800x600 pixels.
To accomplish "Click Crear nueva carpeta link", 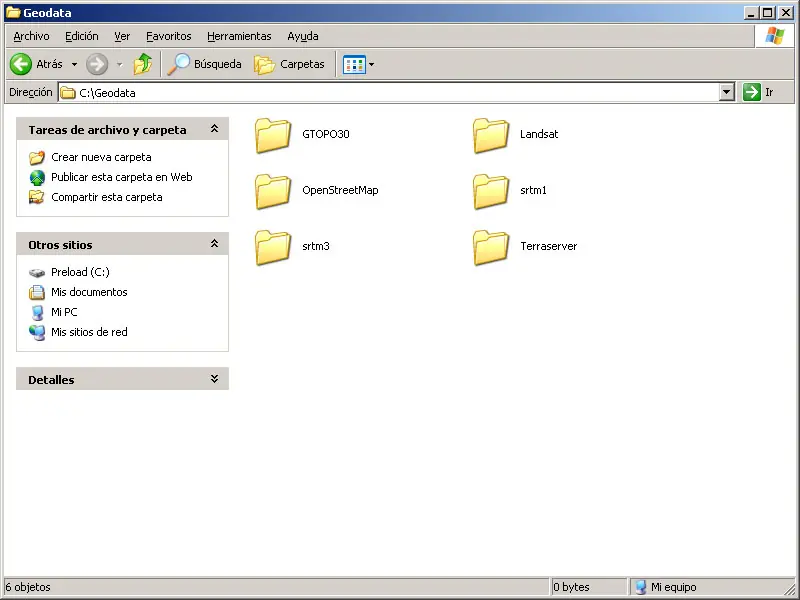I will click(x=101, y=157).
